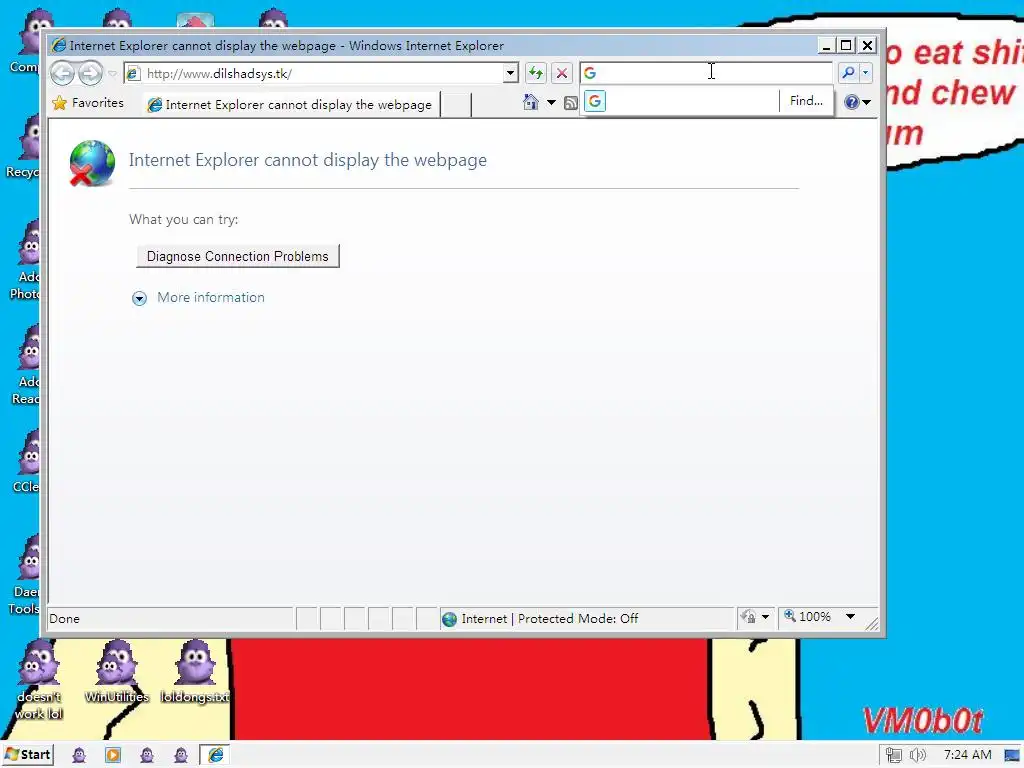Open the Favorites center

[x=88, y=103]
